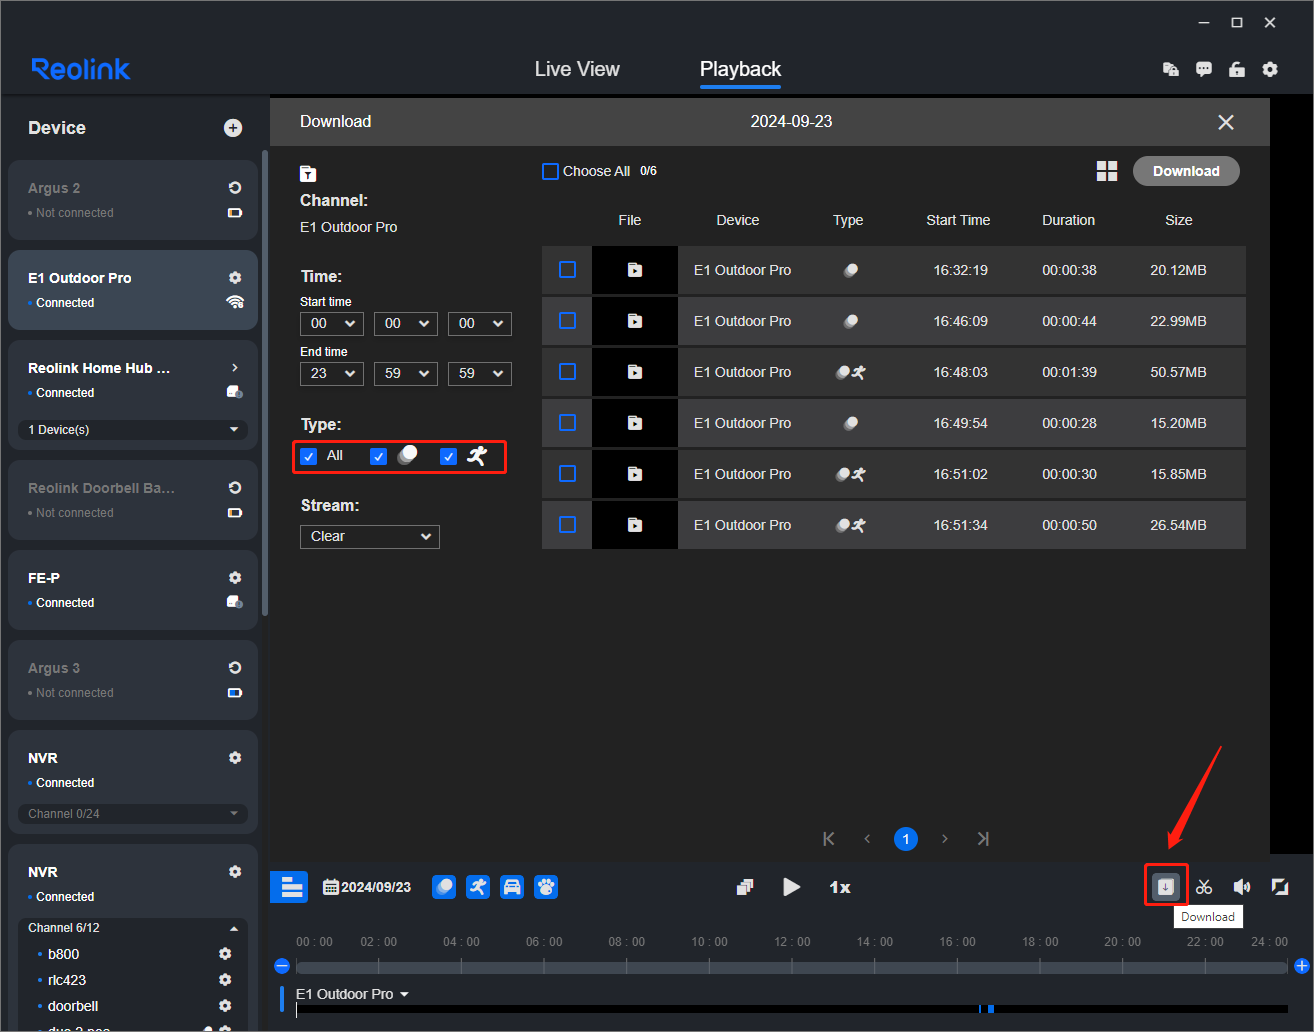Go to first page of results
Screen dimensions: 1314x1032
click(x=828, y=839)
